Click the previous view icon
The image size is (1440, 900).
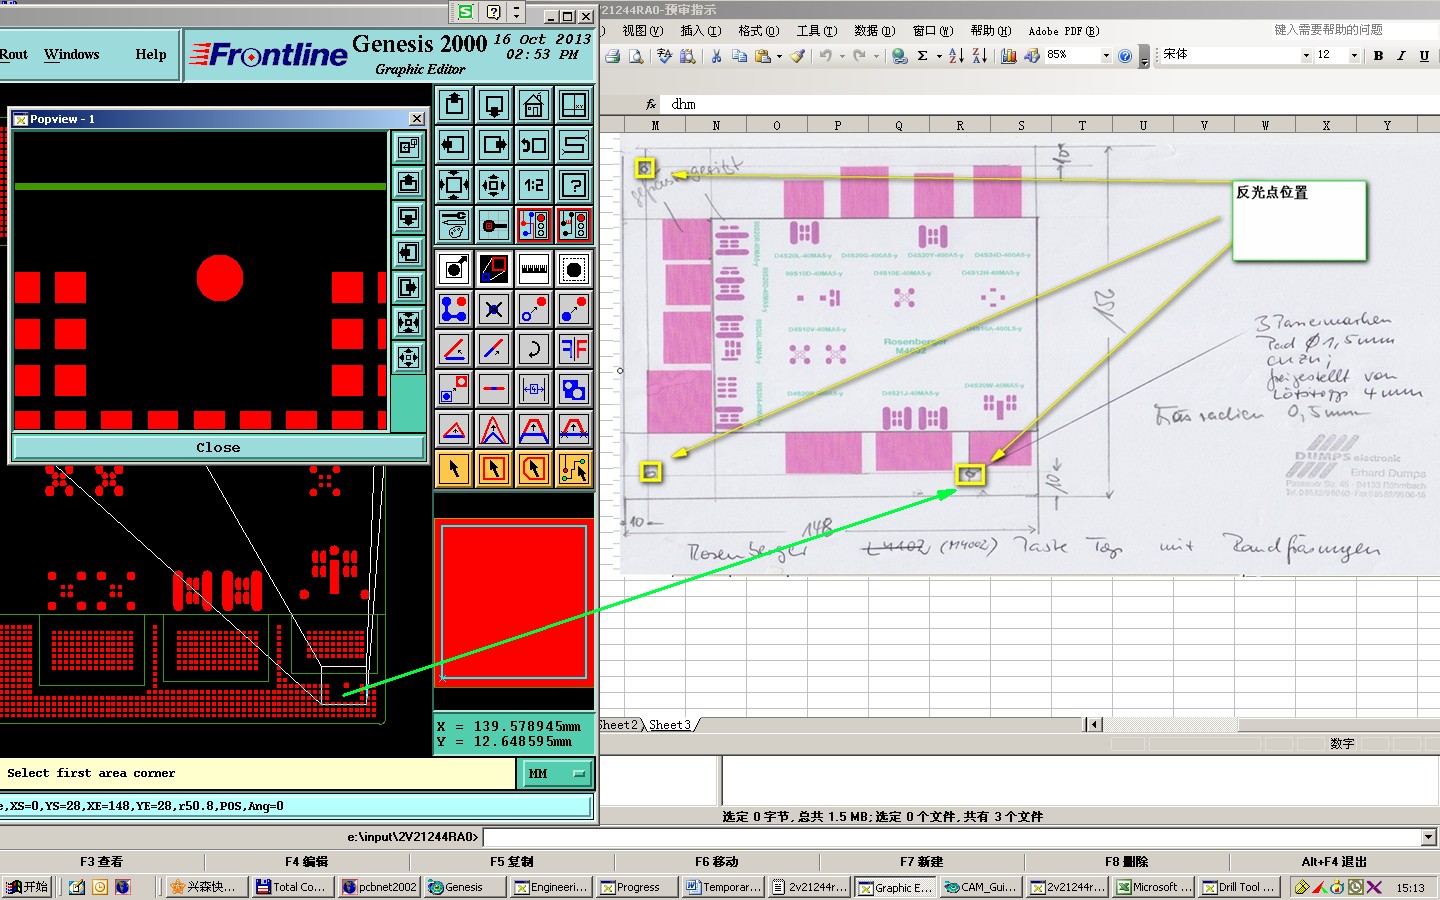click(x=534, y=145)
